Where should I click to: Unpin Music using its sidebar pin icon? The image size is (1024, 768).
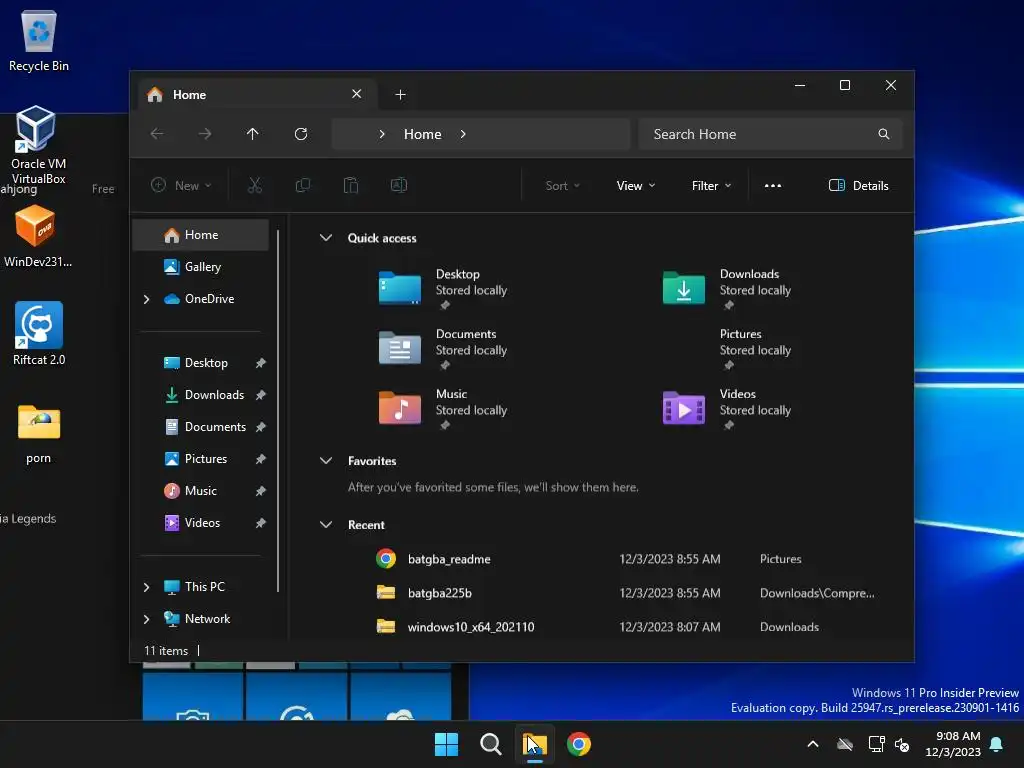pyautogui.click(x=261, y=491)
